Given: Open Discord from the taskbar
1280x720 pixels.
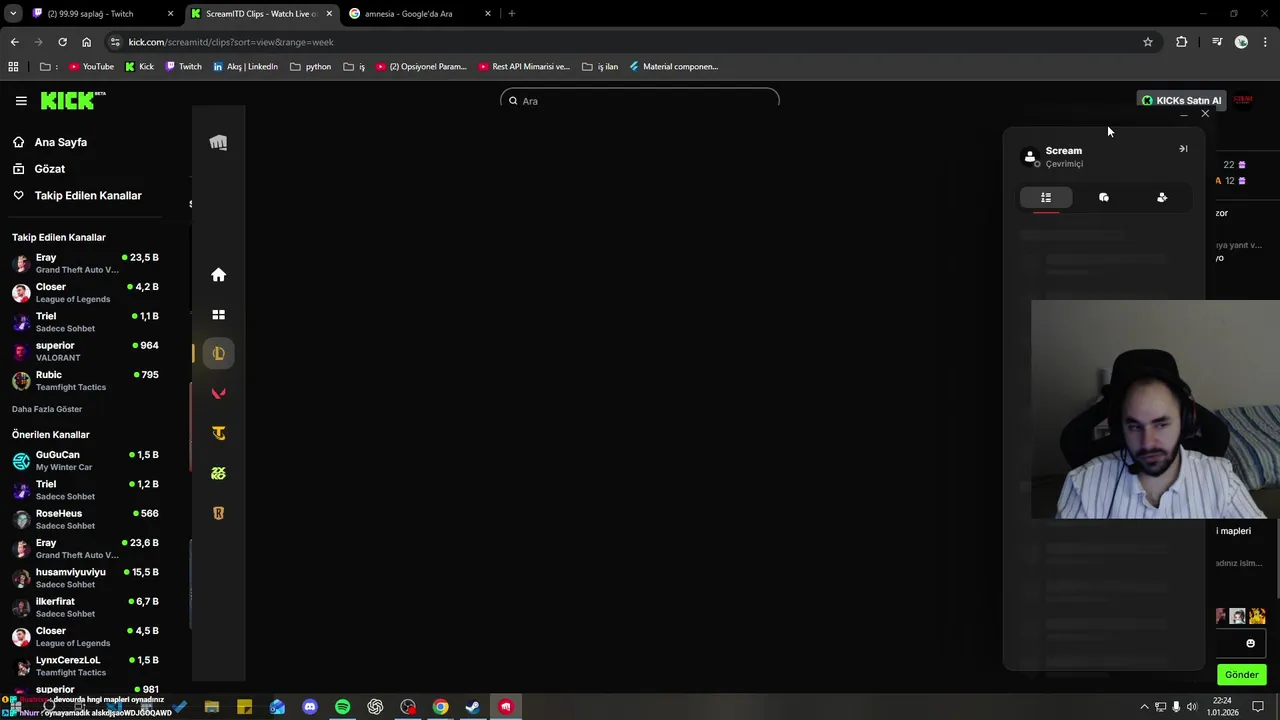Looking at the screenshot, I should (x=310, y=707).
